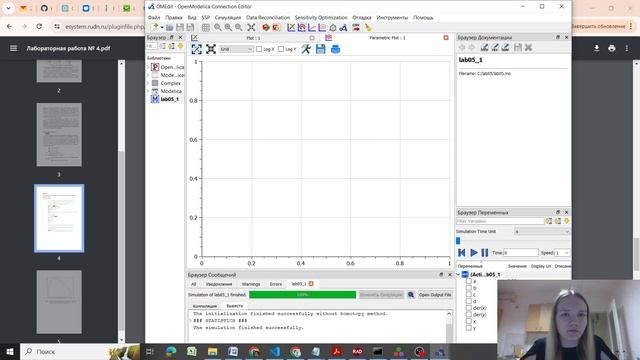This screenshot has height=360, width=640.
Task: Click the clear plot window broom icon
Action: coord(368,27)
